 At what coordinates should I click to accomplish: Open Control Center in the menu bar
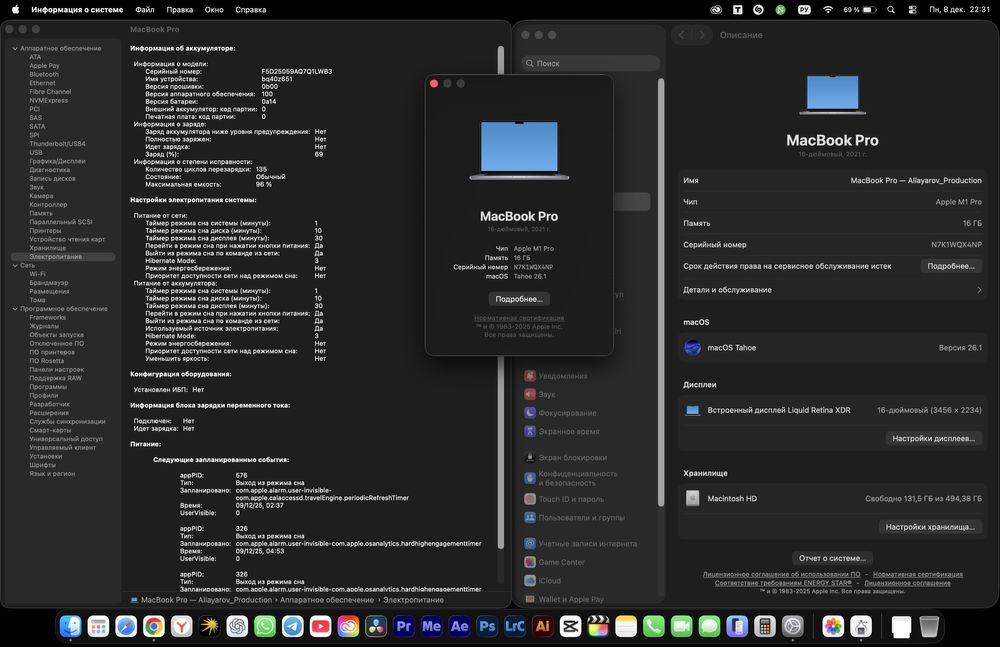point(913,10)
